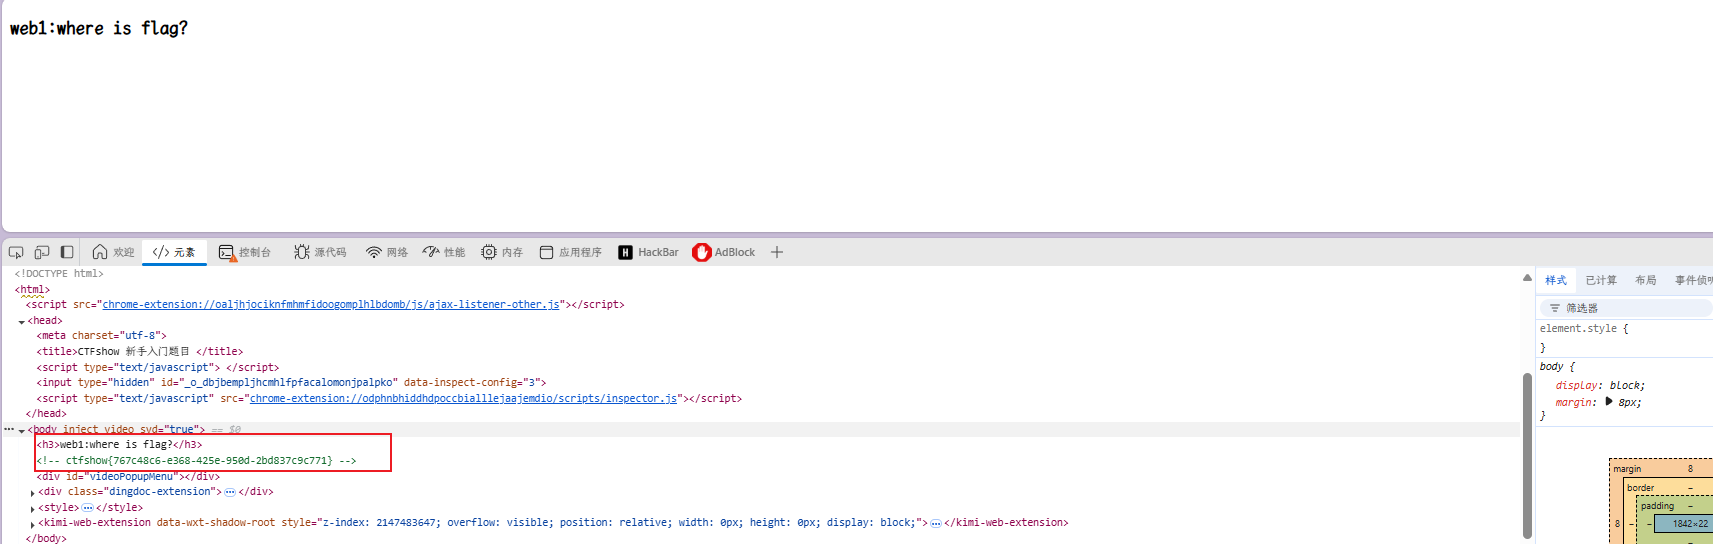This screenshot has height=544, width=1713.
Task: Click the 筛选器 styles filter field
Action: (x=1626, y=308)
